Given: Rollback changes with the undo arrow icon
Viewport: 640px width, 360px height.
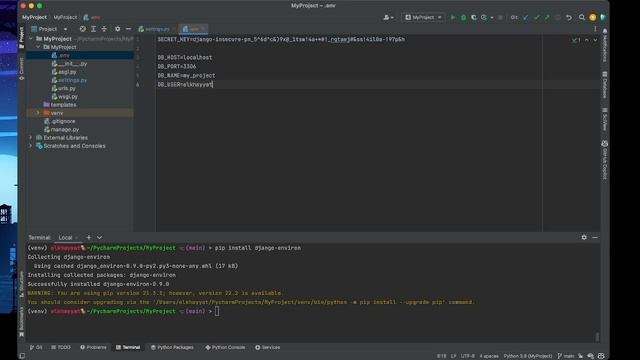Looking at the screenshot, I should [569, 18].
